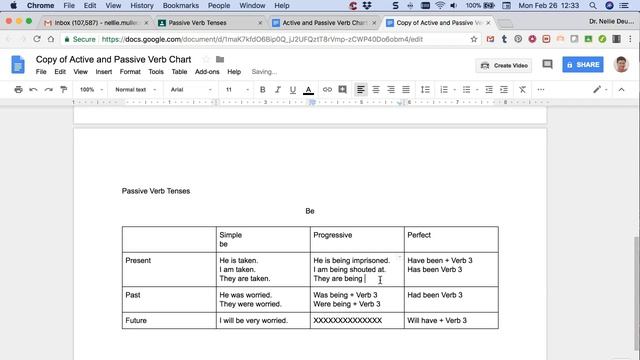
Task: Toggle italic formatting
Action: pos(278,89)
